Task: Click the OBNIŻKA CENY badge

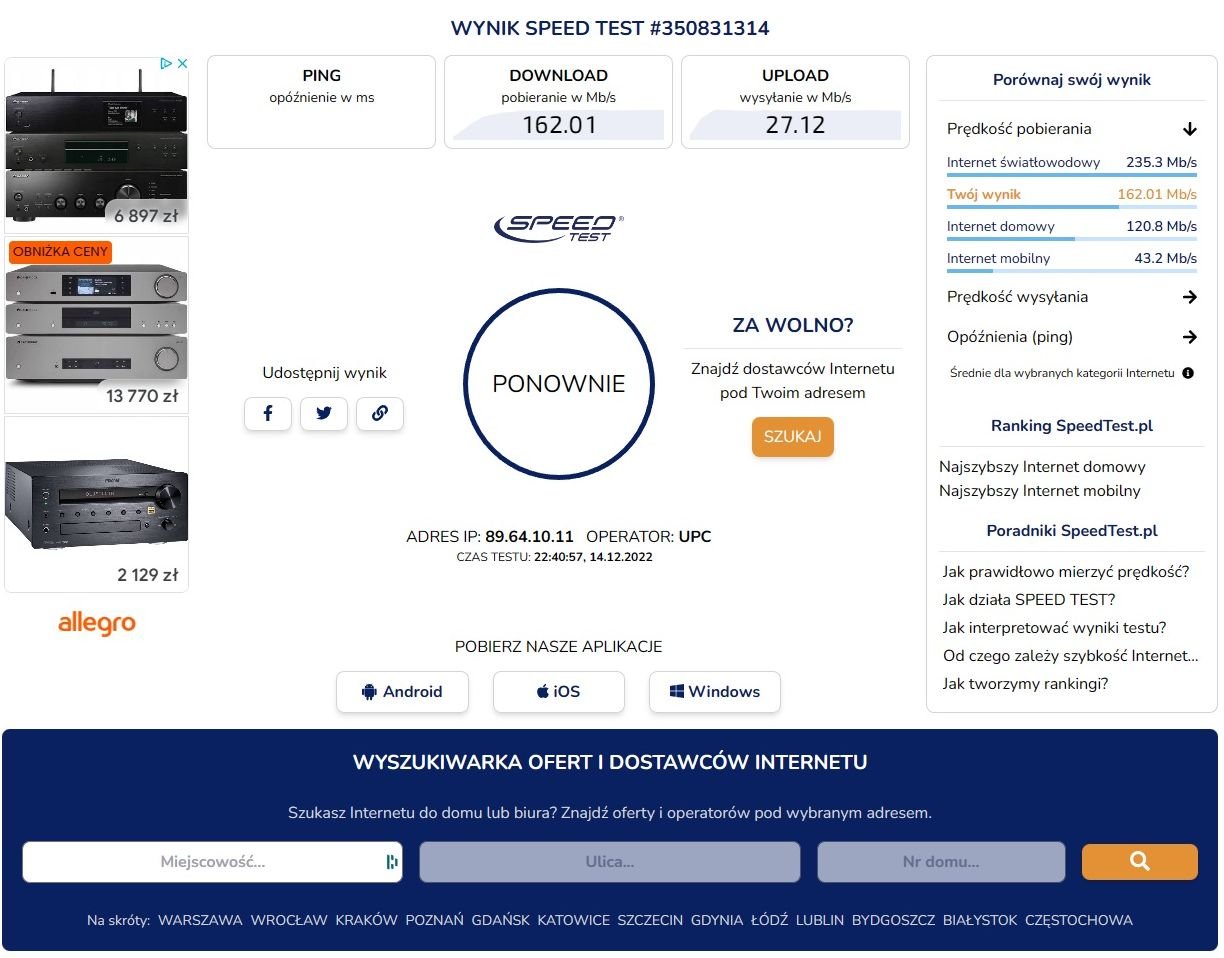Action: pyautogui.click(x=61, y=251)
